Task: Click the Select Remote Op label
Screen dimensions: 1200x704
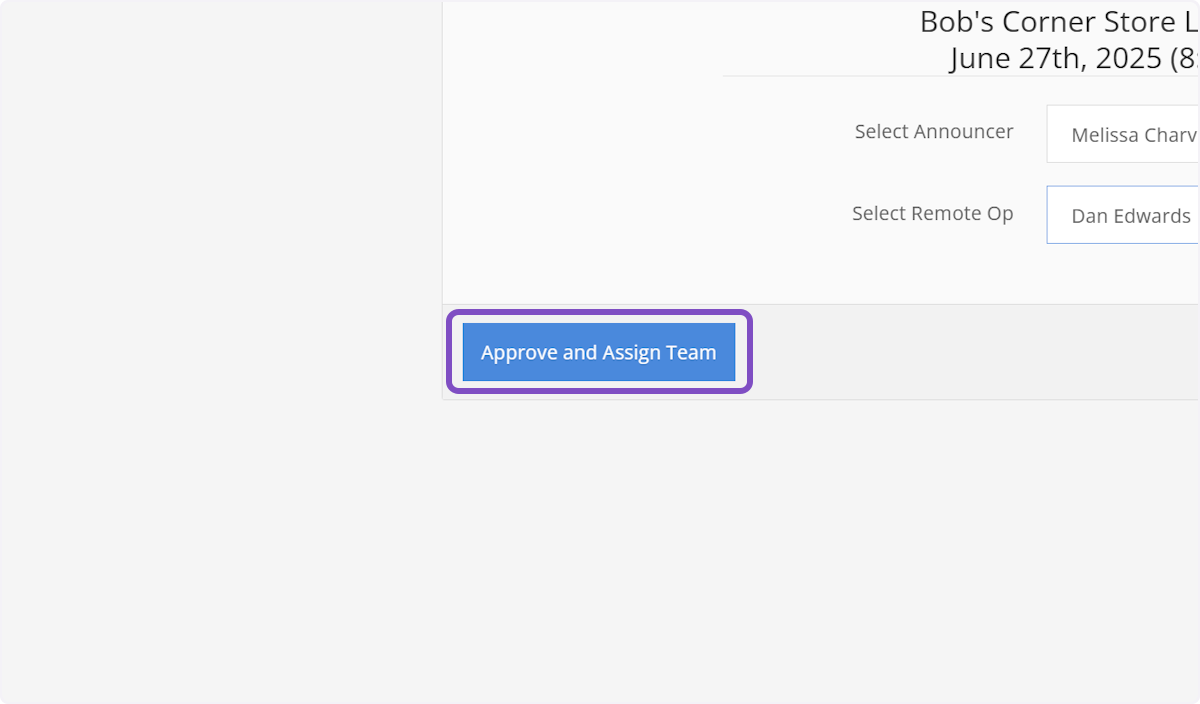Action: pos(932,213)
